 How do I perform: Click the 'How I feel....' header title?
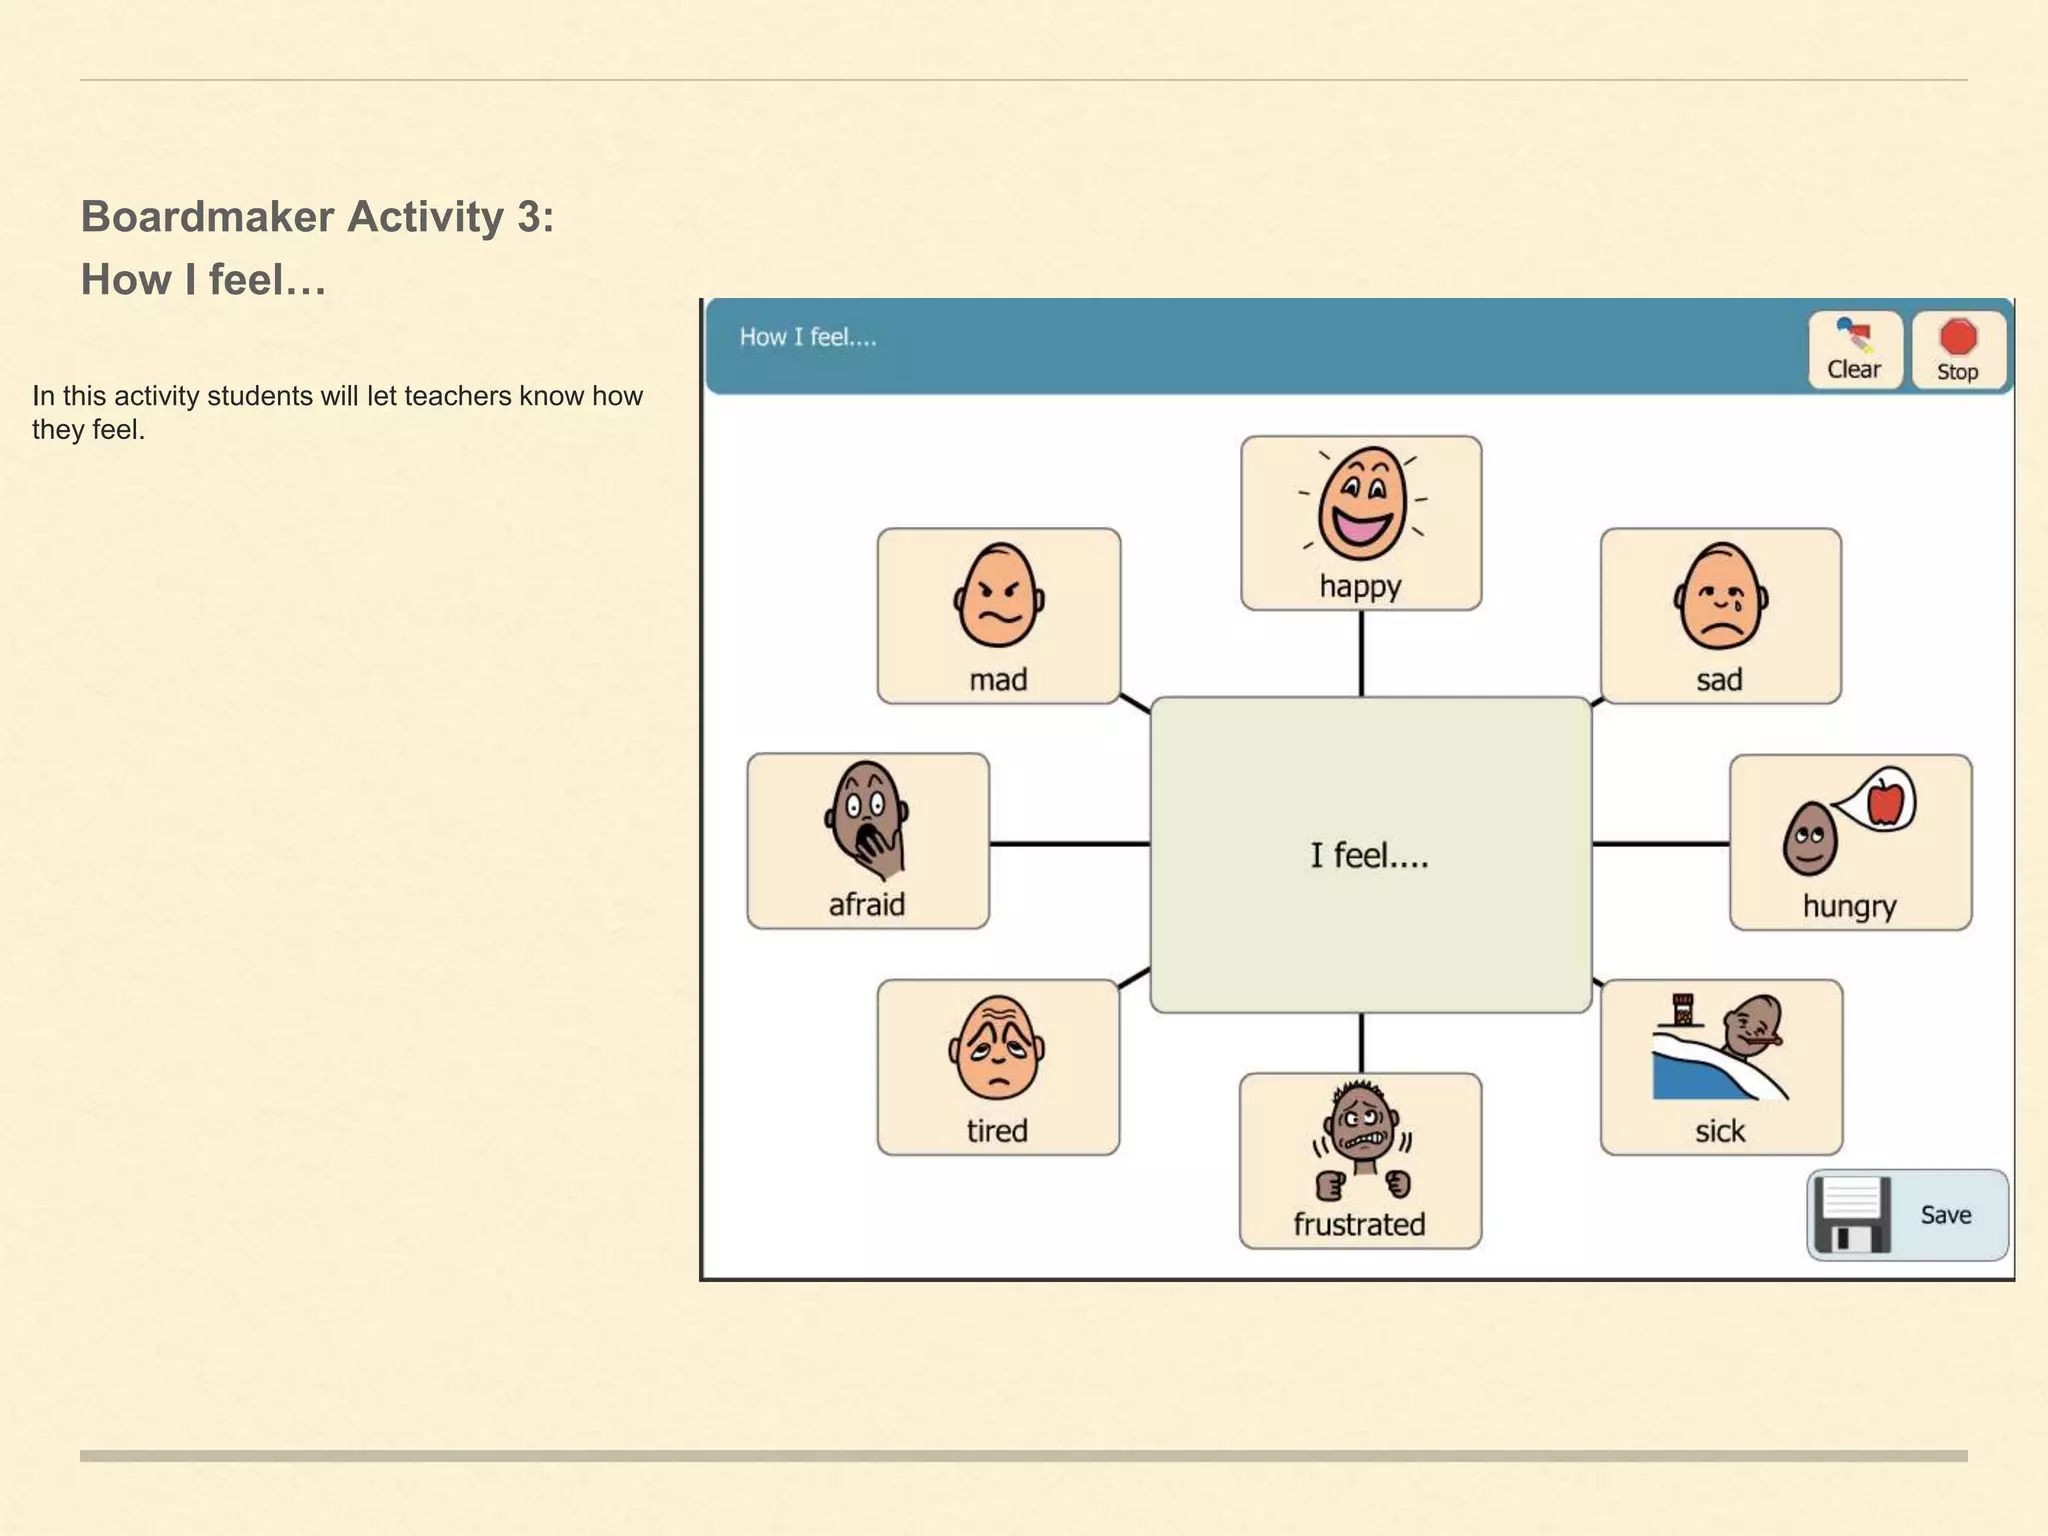pyautogui.click(x=808, y=337)
